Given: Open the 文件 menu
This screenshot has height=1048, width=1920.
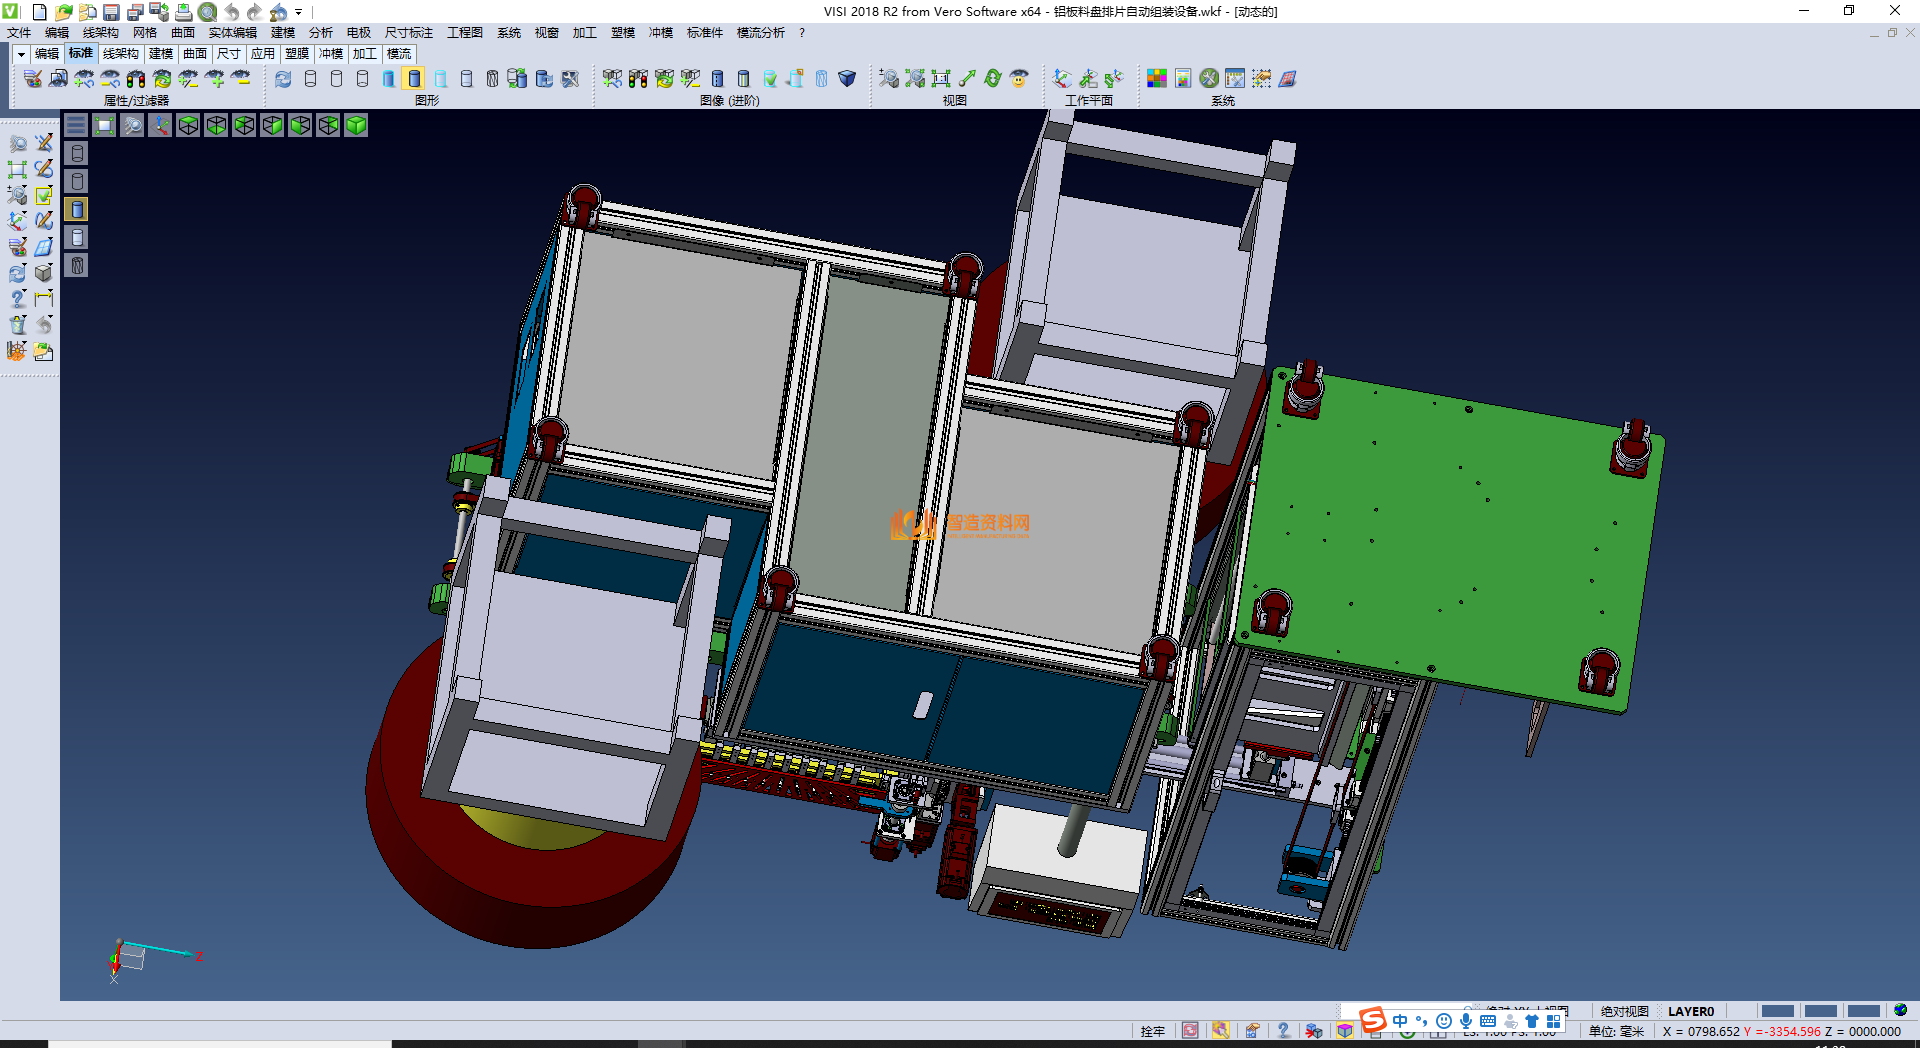Looking at the screenshot, I should [x=19, y=33].
